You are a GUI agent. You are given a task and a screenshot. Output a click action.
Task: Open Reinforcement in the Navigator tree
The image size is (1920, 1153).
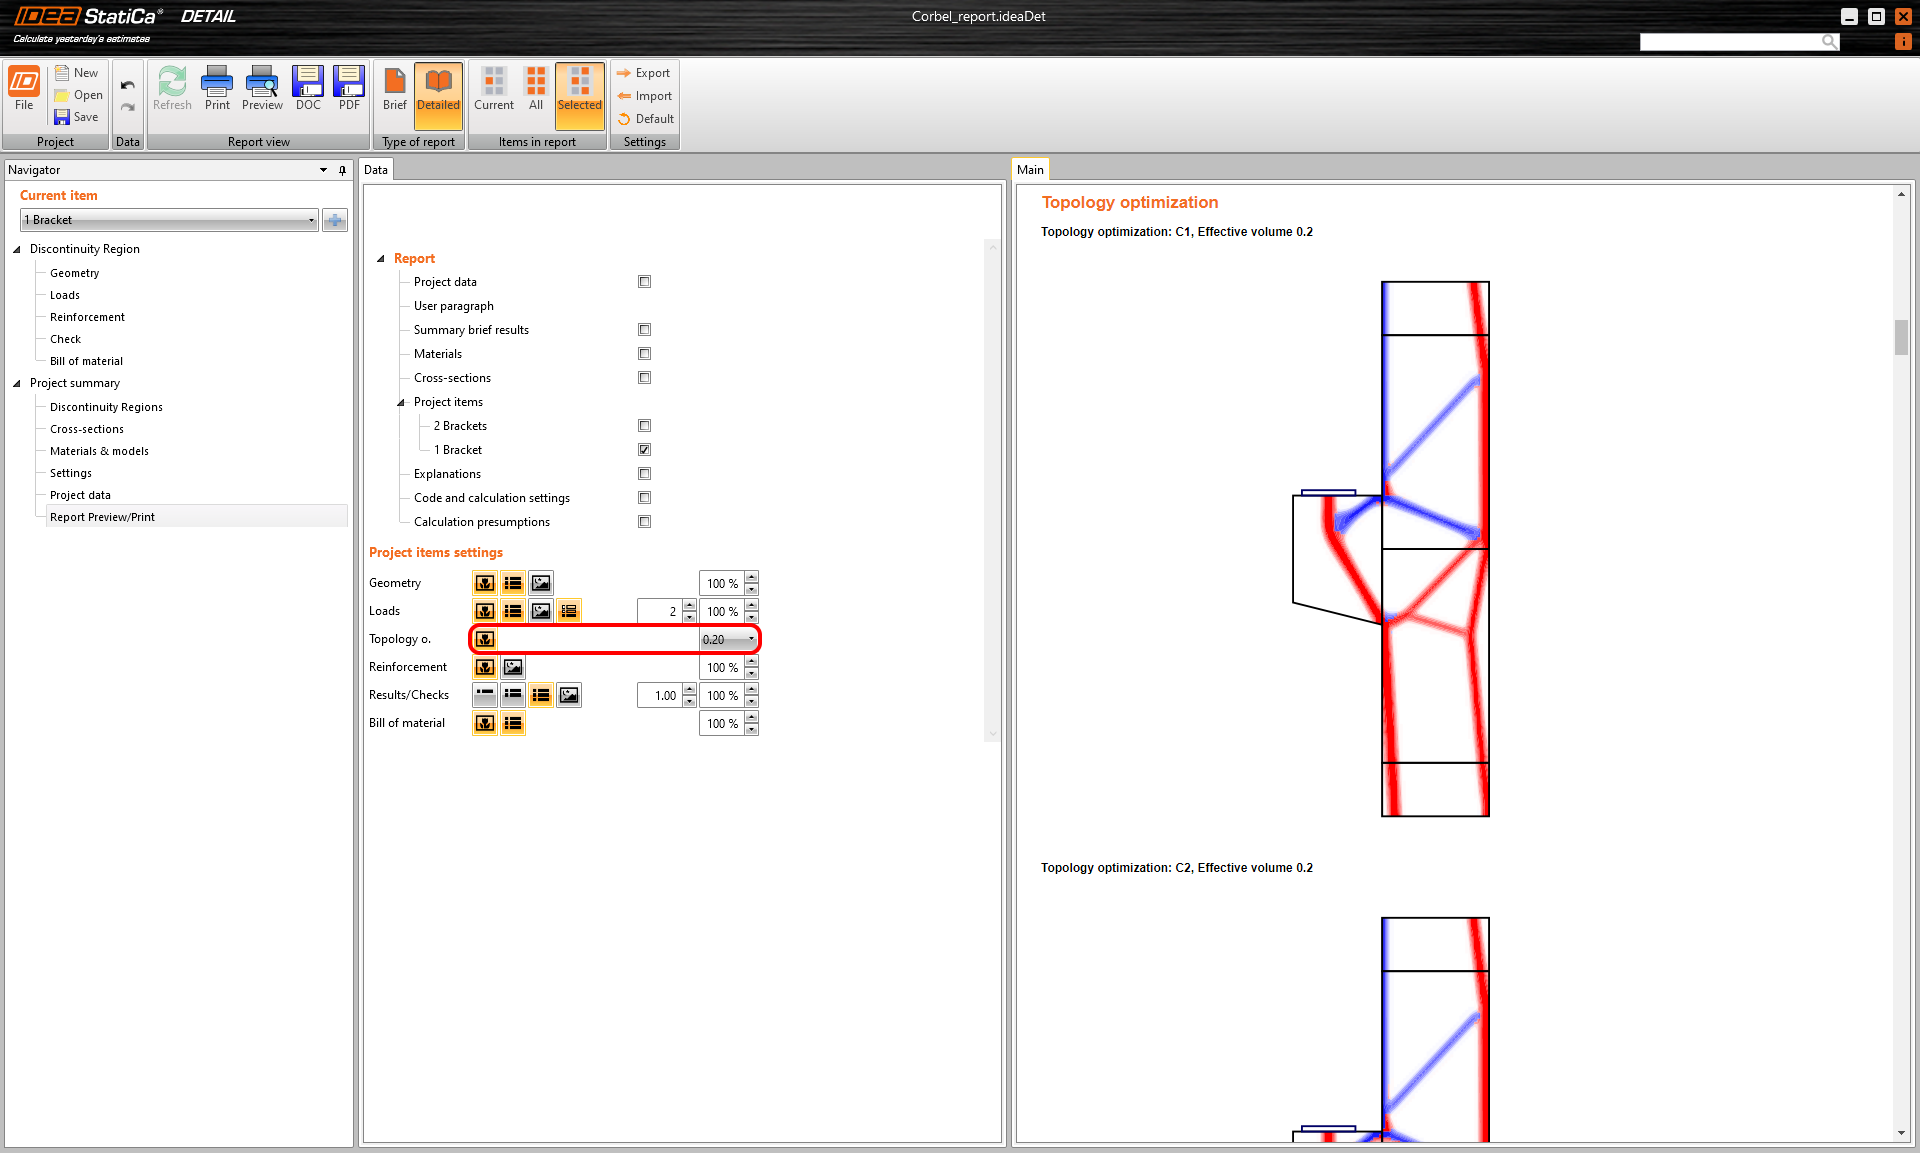[87, 317]
